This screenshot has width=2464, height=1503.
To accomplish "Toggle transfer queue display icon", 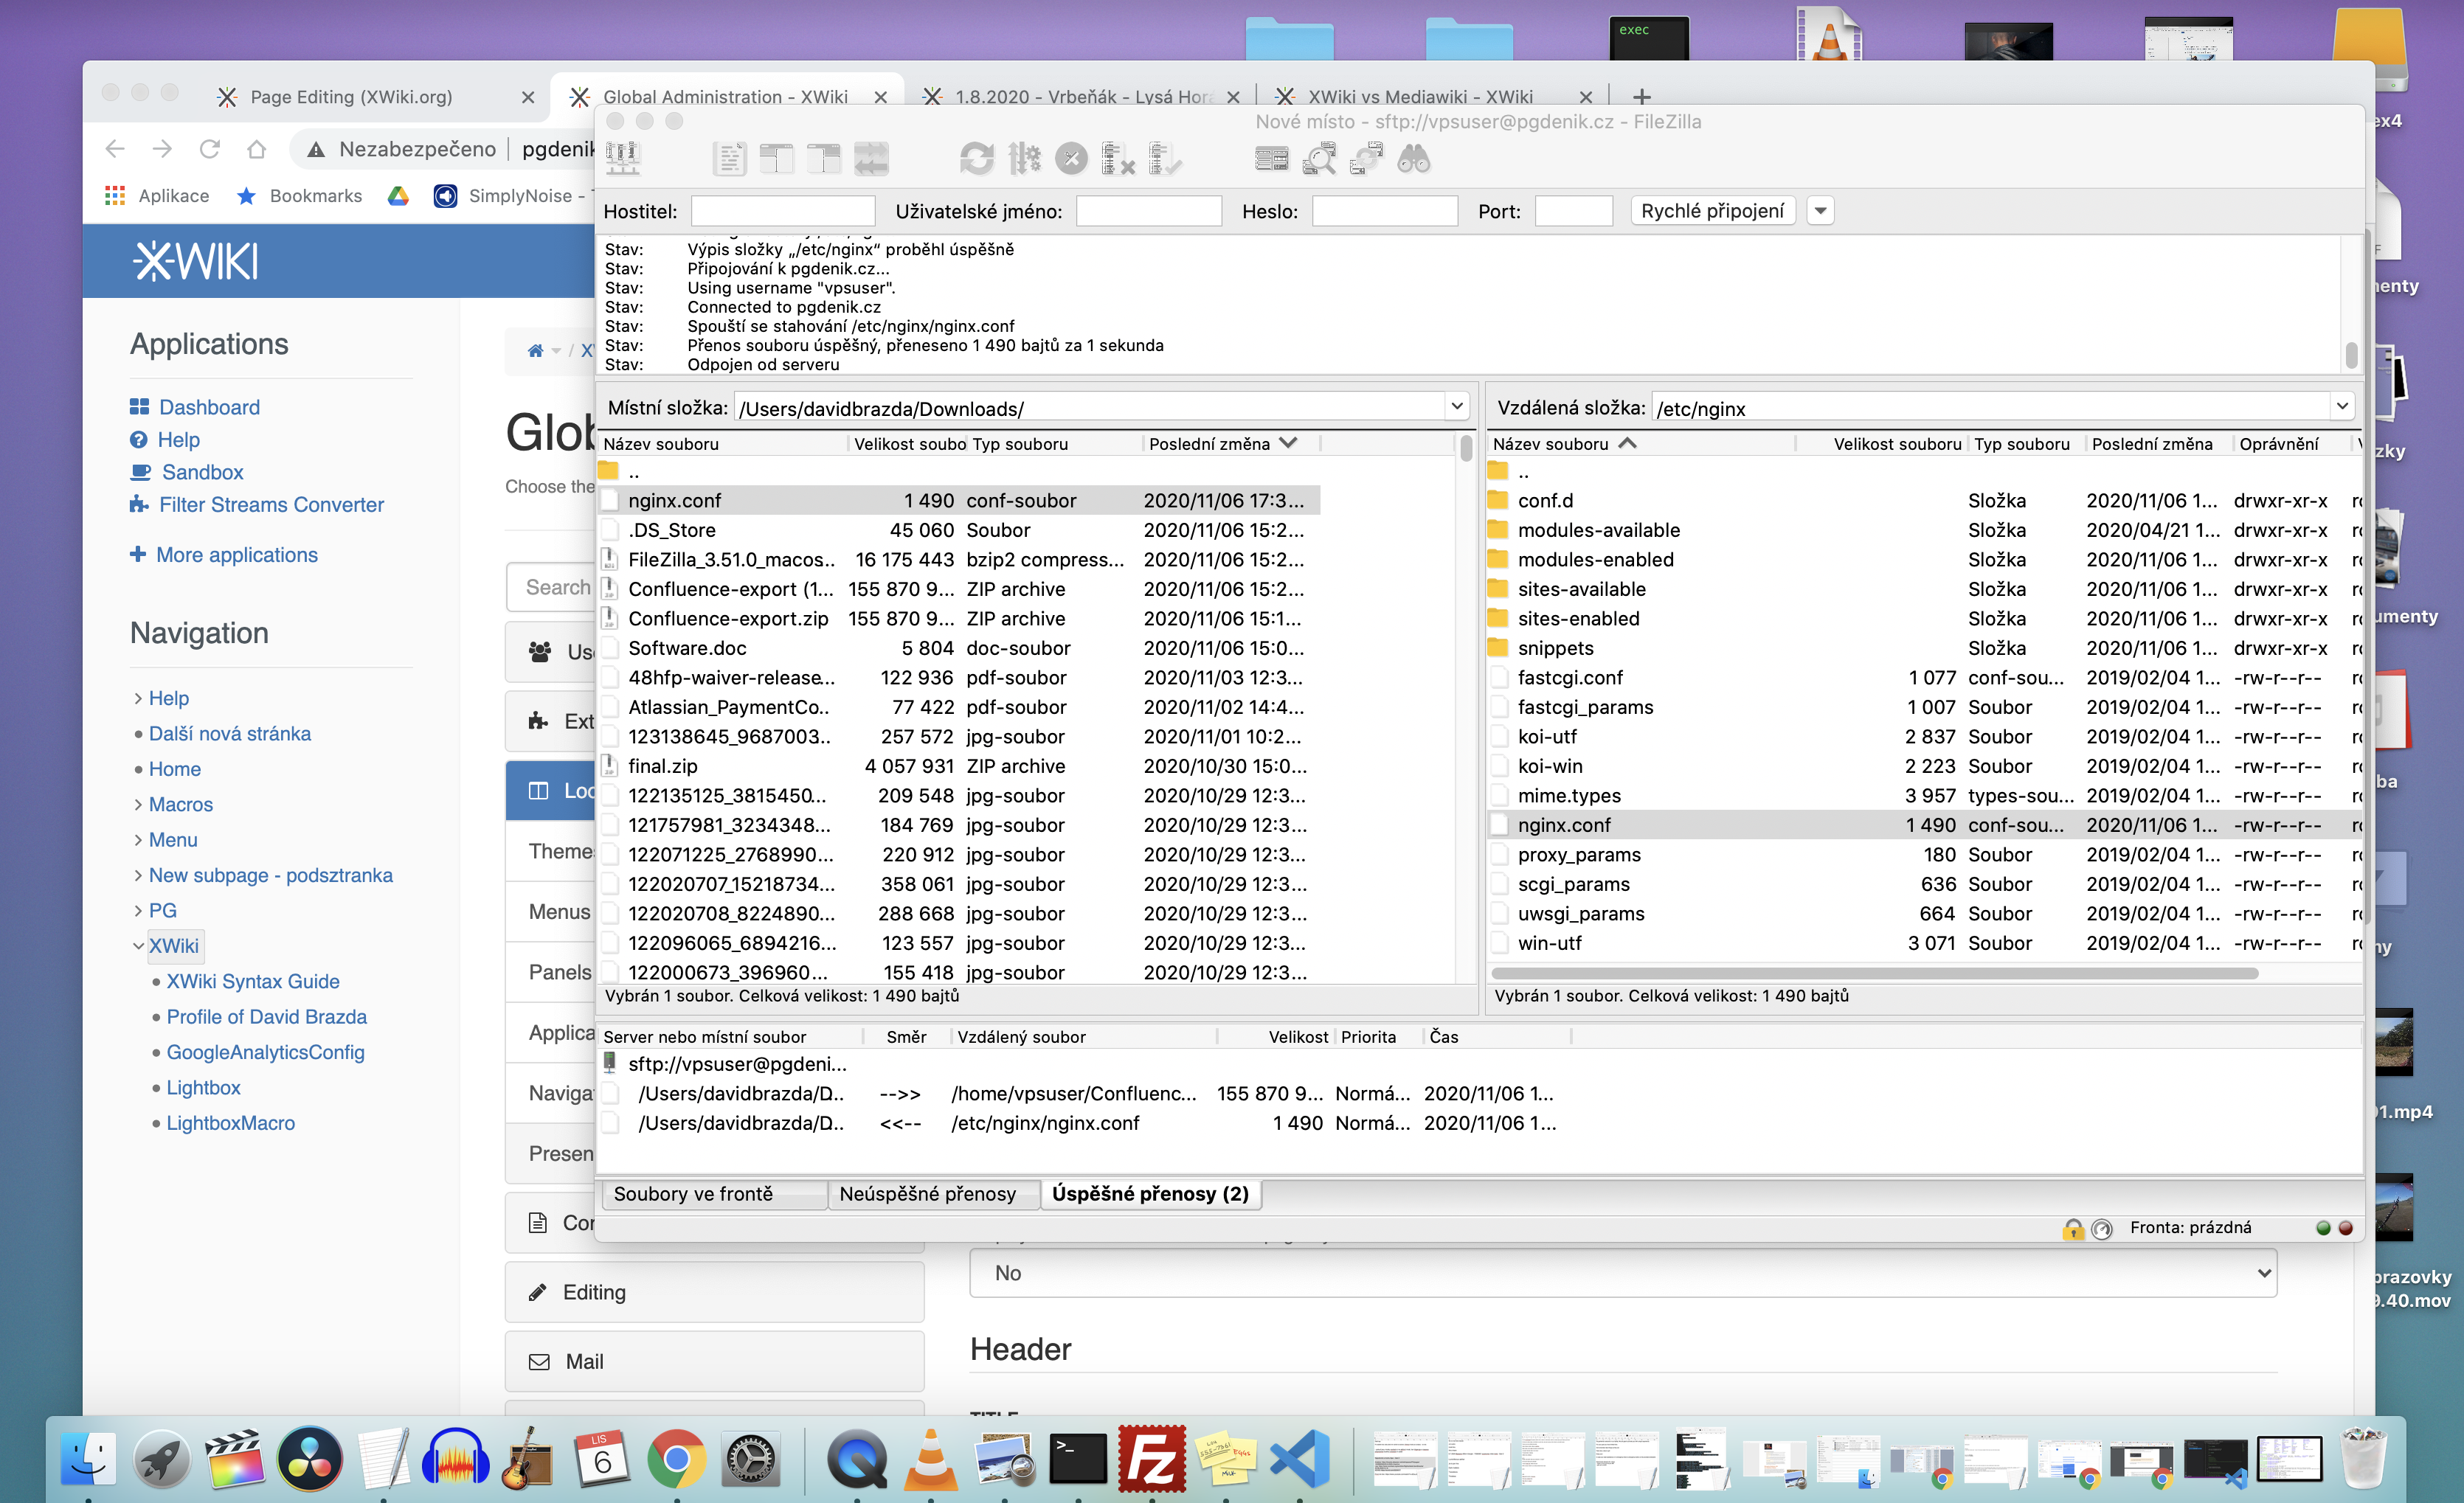I will (871, 158).
